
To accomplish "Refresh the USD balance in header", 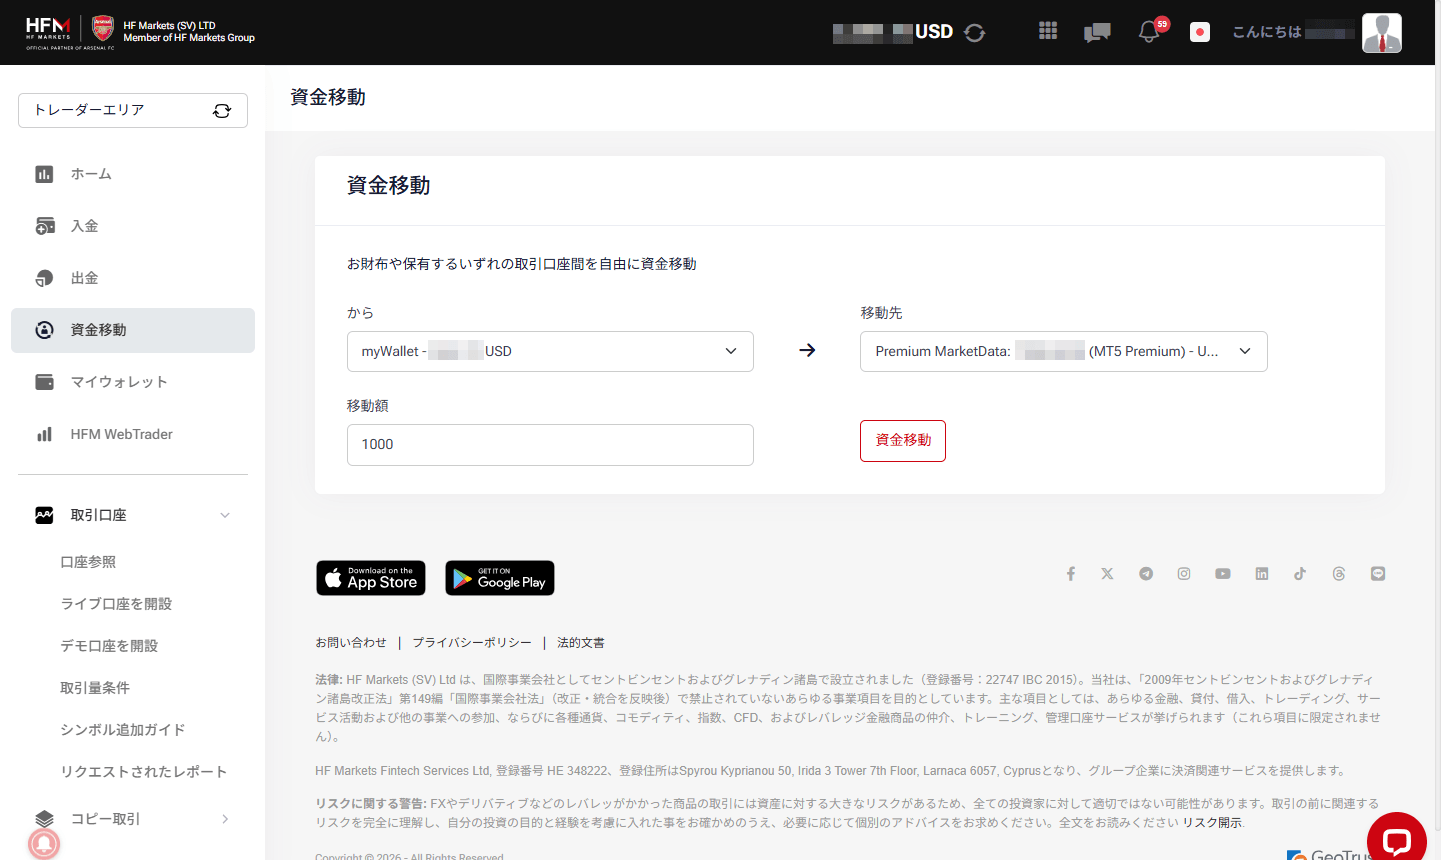I will [x=975, y=32].
